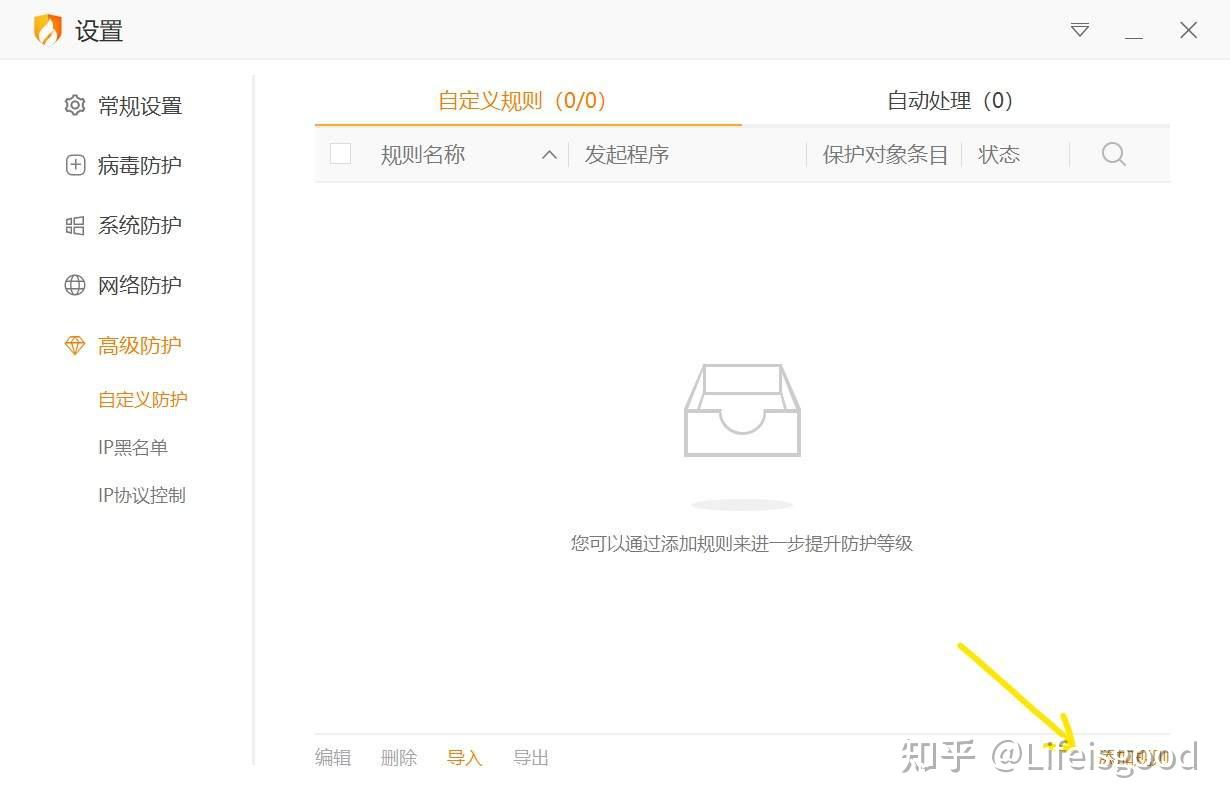Viewport: 1230px width, 810px height.
Task: Click the empty inbox tray illustration
Action: click(x=742, y=410)
